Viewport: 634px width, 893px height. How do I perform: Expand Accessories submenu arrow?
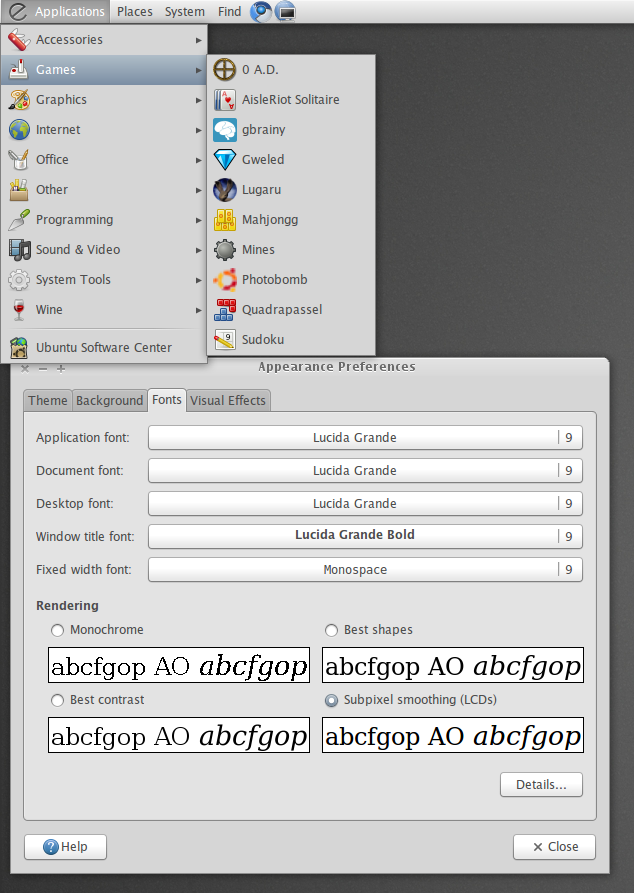click(x=198, y=40)
